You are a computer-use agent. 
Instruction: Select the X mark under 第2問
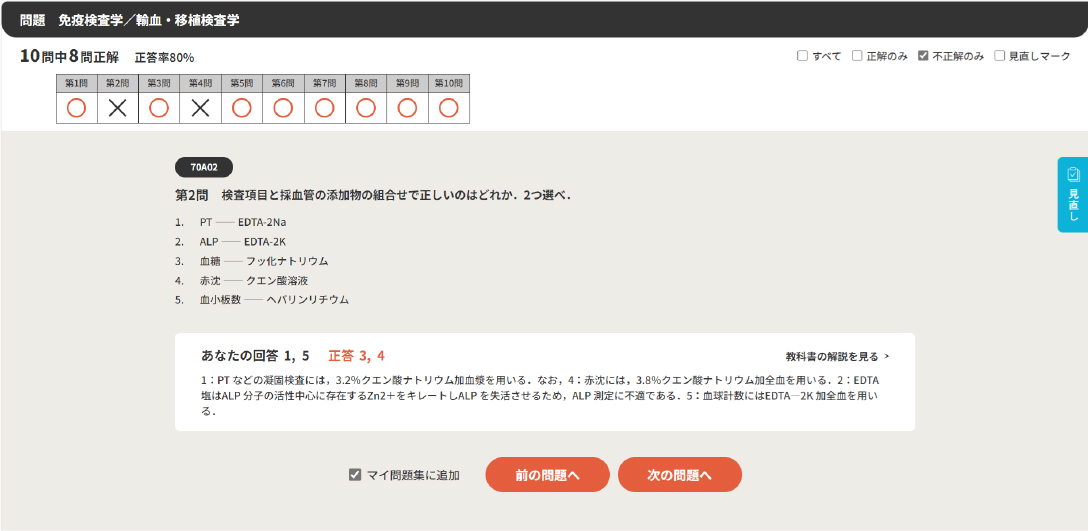coord(117,108)
